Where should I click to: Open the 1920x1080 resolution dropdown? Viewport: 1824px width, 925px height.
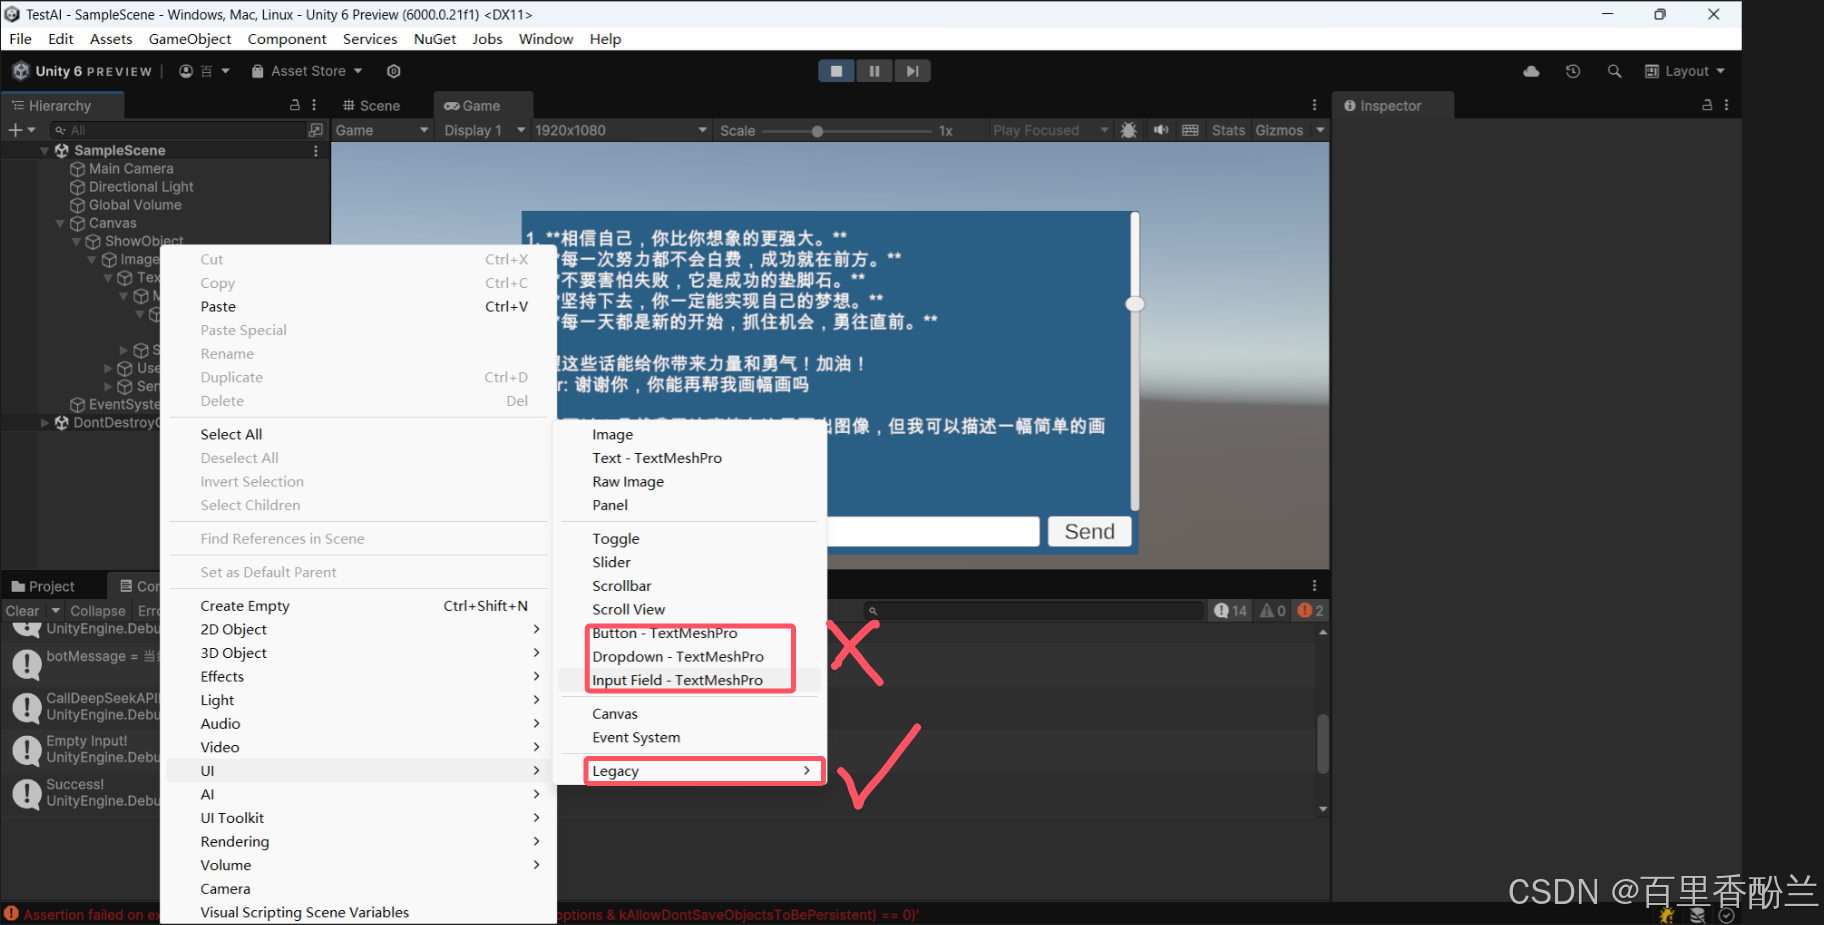click(x=620, y=130)
